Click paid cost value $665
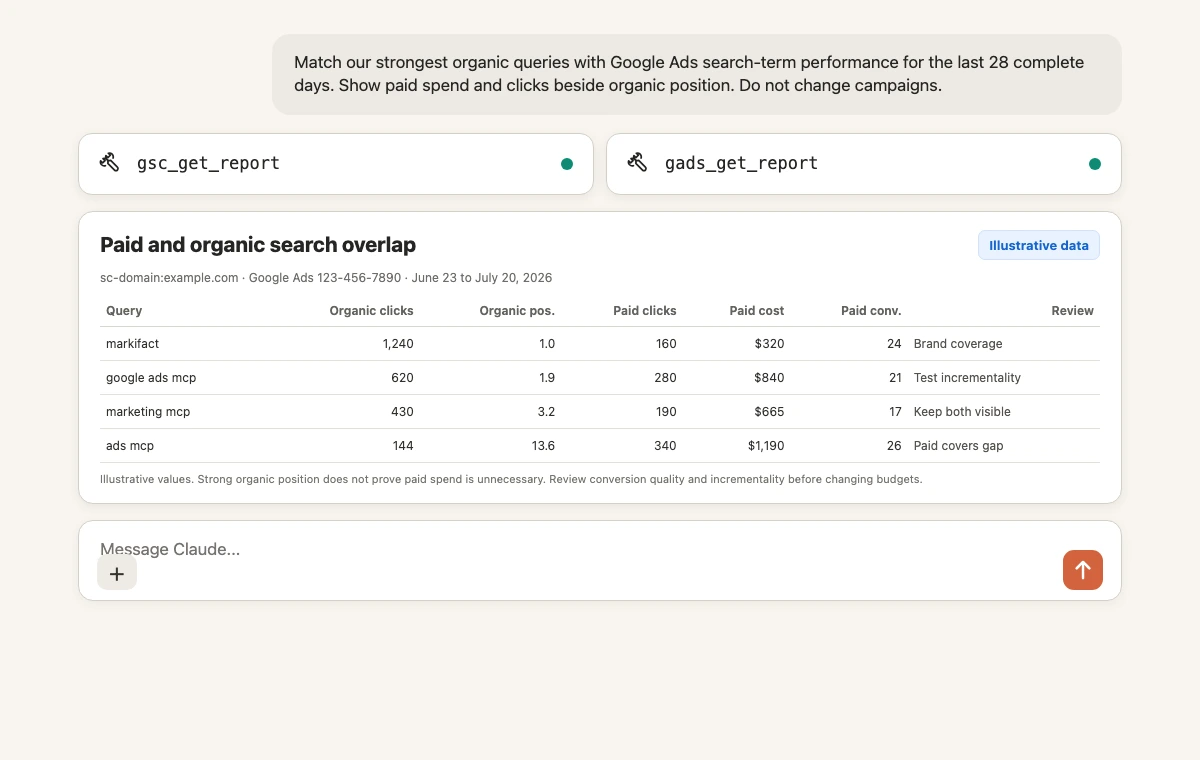1200x760 pixels. (x=769, y=412)
